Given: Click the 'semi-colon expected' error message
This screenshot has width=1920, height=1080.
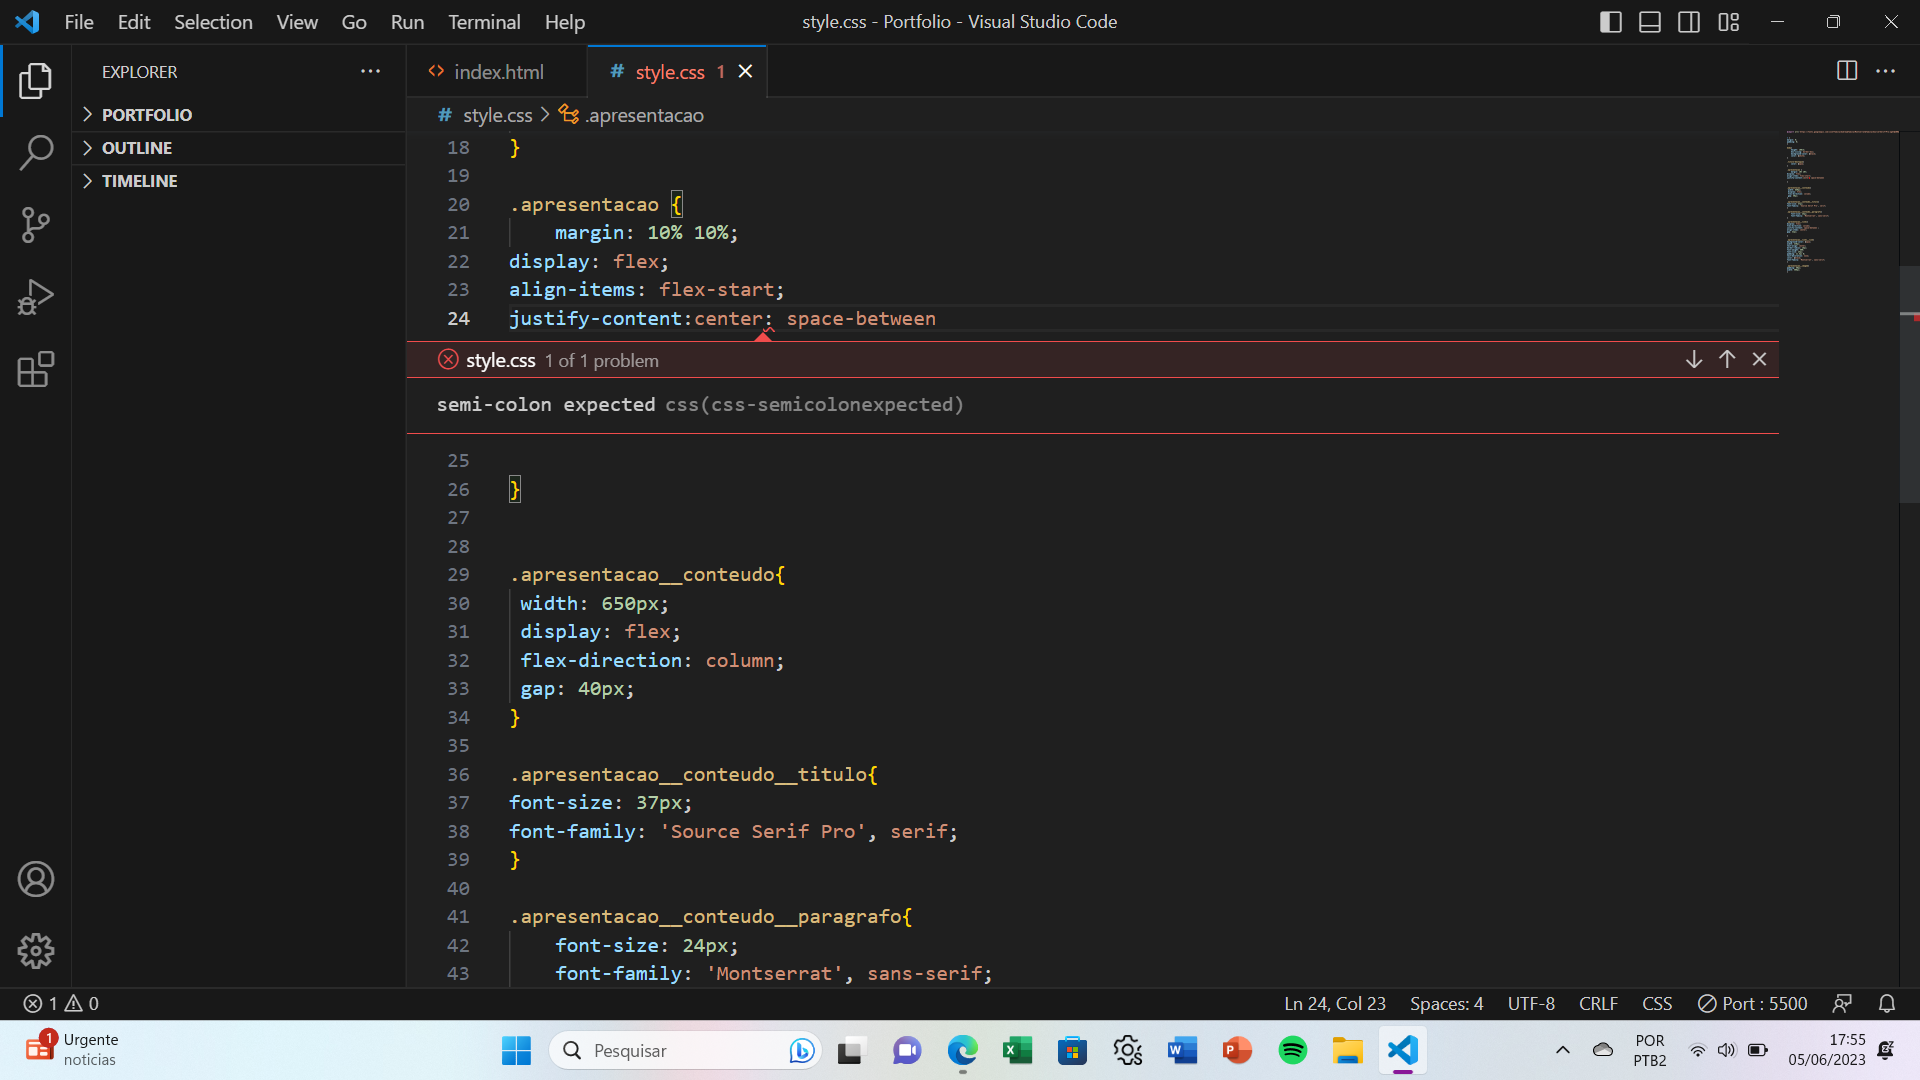Looking at the screenshot, I should point(546,404).
